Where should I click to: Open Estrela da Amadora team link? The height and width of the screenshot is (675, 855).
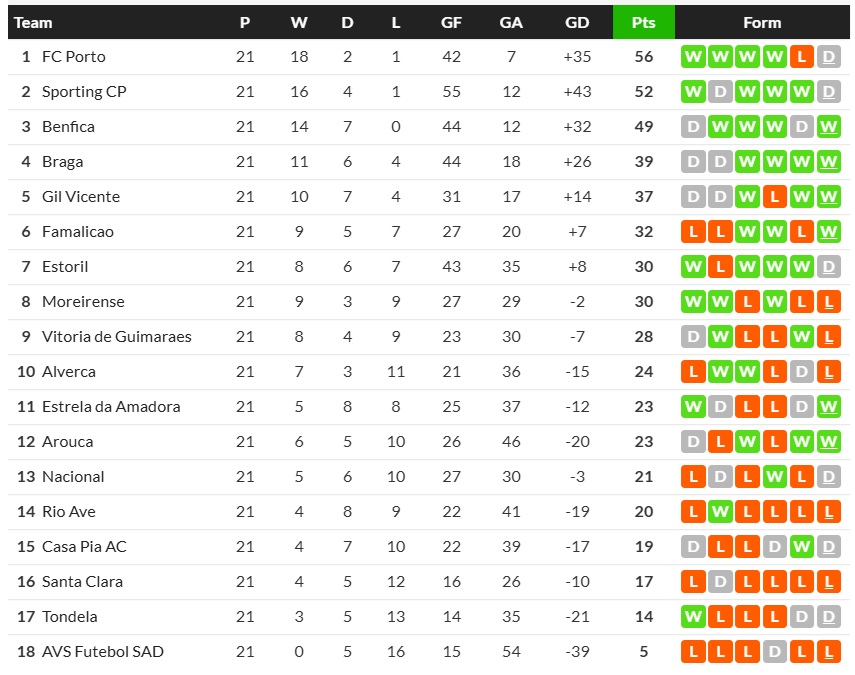tap(111, 407)
